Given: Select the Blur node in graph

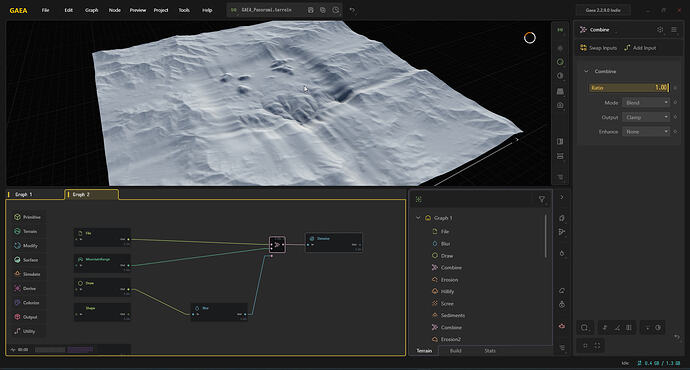Looking at the screenshot, I should pos(219,311).
